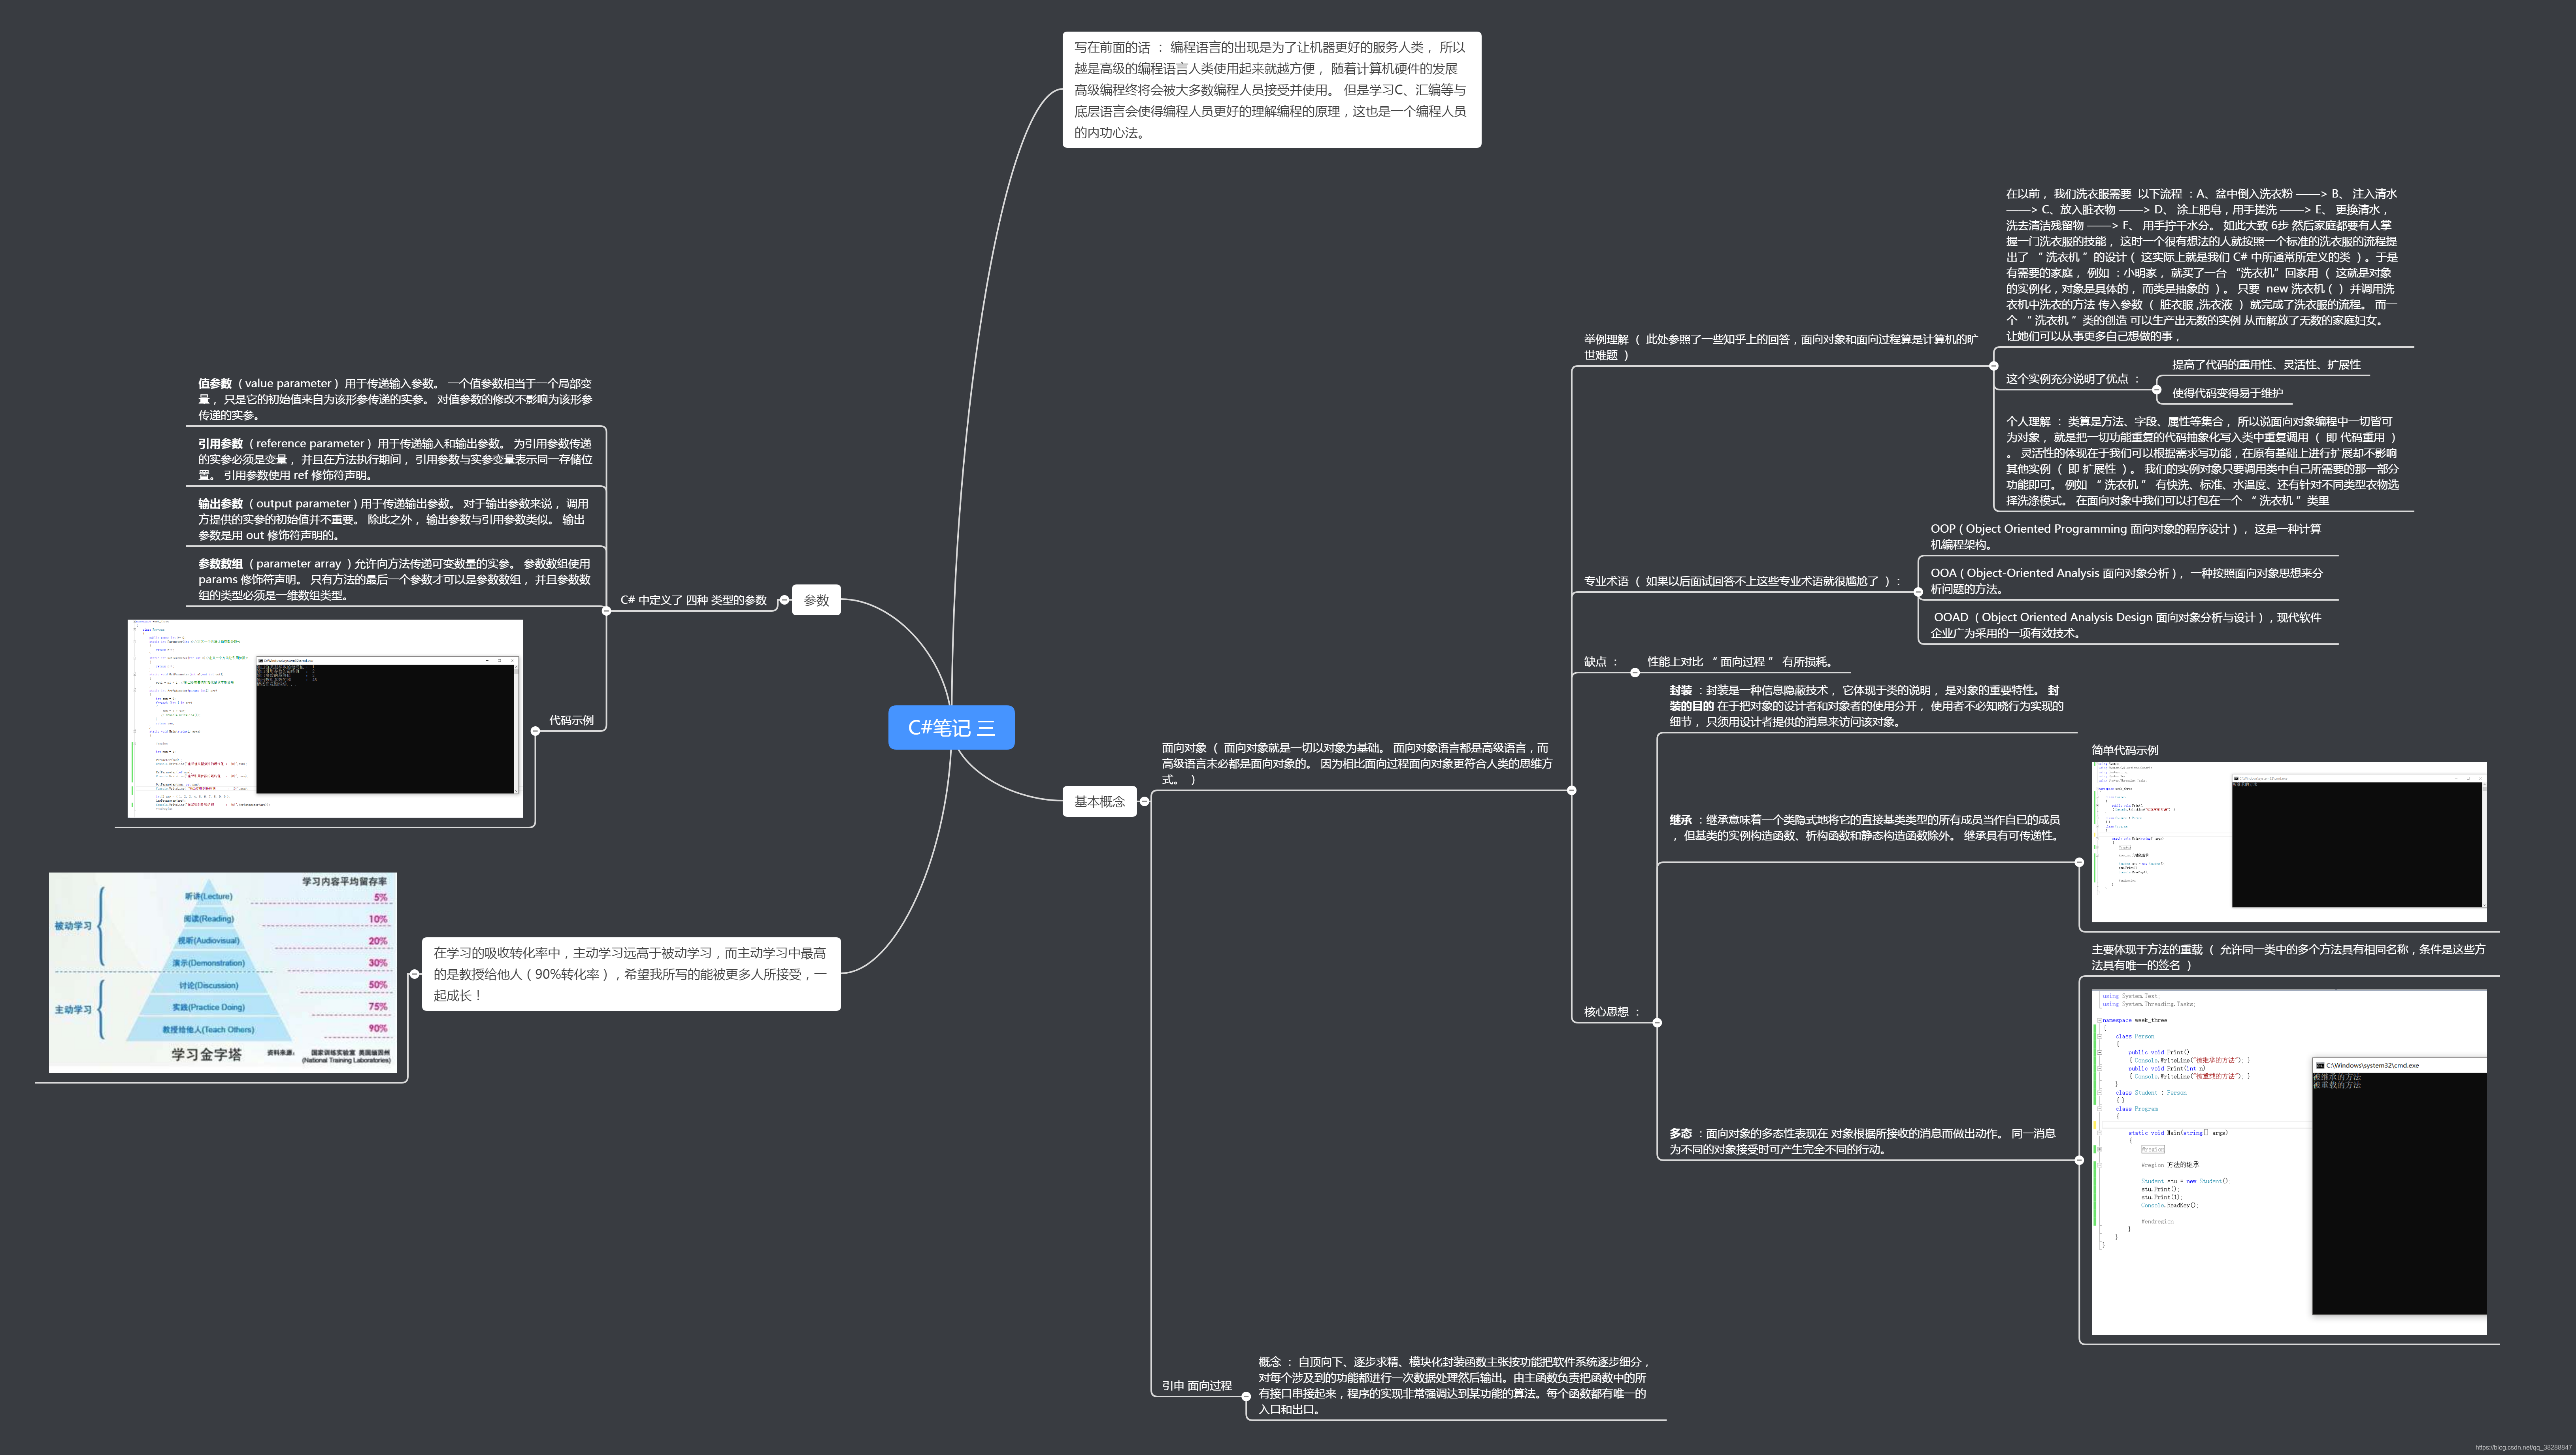Collapse the 举例理解 branch toggle
Screen dimensions: 2576x1455
[1993, 365]
